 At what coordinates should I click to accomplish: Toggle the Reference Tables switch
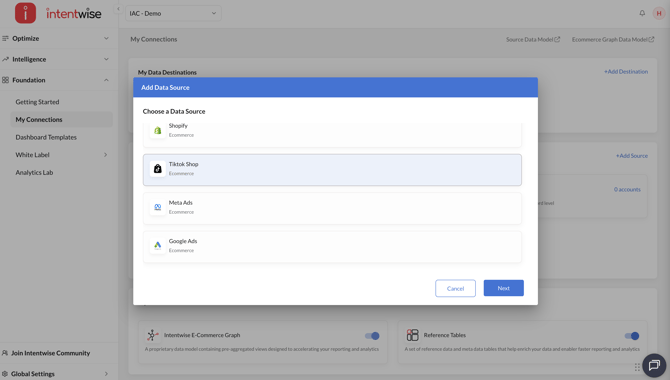tap(632, 336)
